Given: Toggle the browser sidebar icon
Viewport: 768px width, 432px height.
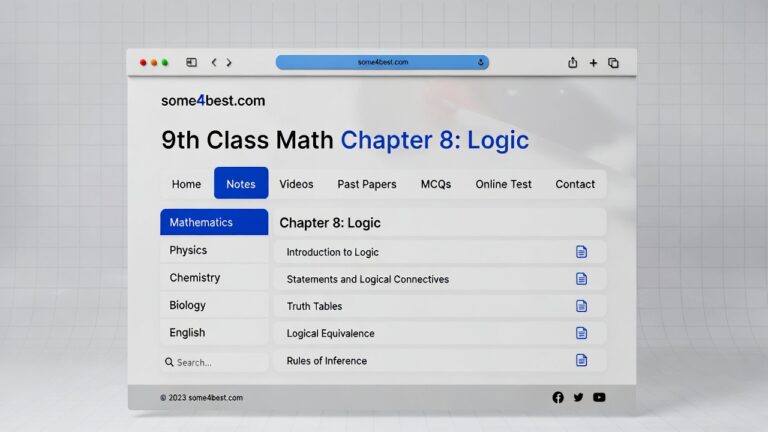Looking at the screenshot, I should pos(192,62).
